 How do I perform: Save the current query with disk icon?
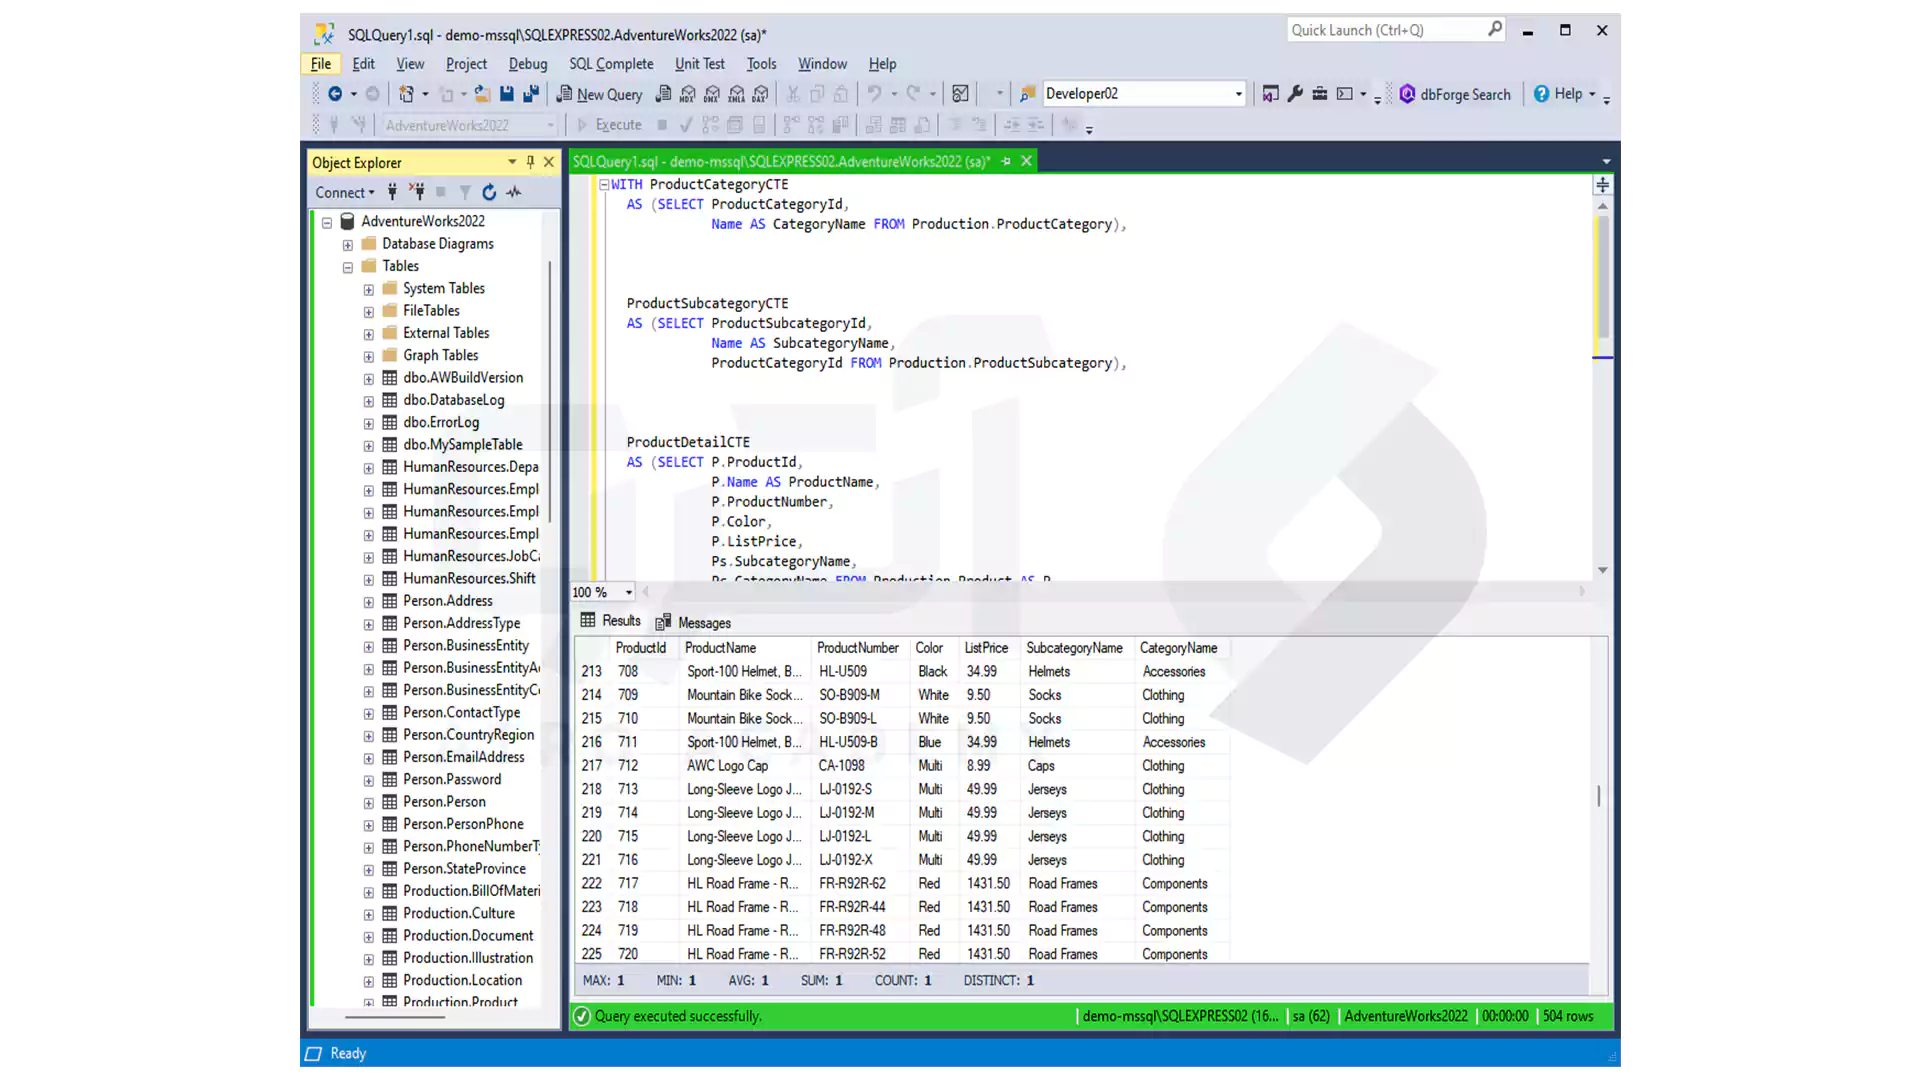pos(507,94)
